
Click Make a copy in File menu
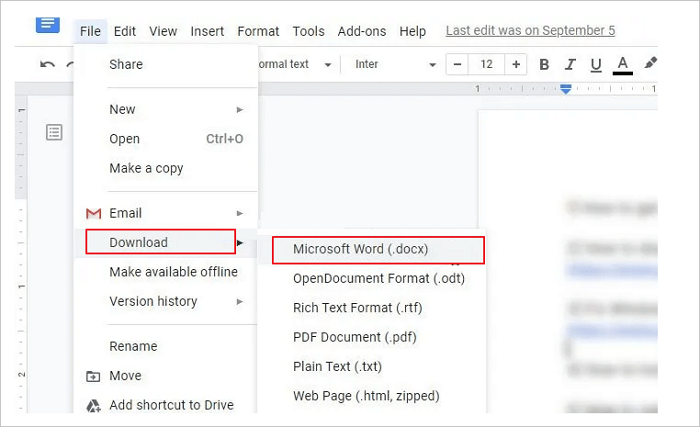(146, 168)
